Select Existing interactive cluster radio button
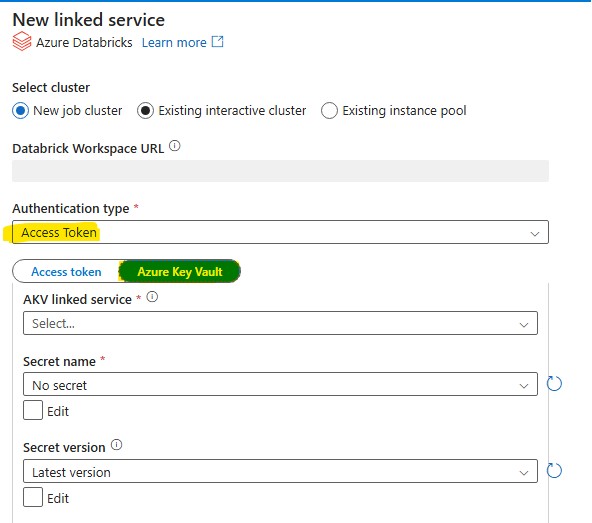 point(145,111)
